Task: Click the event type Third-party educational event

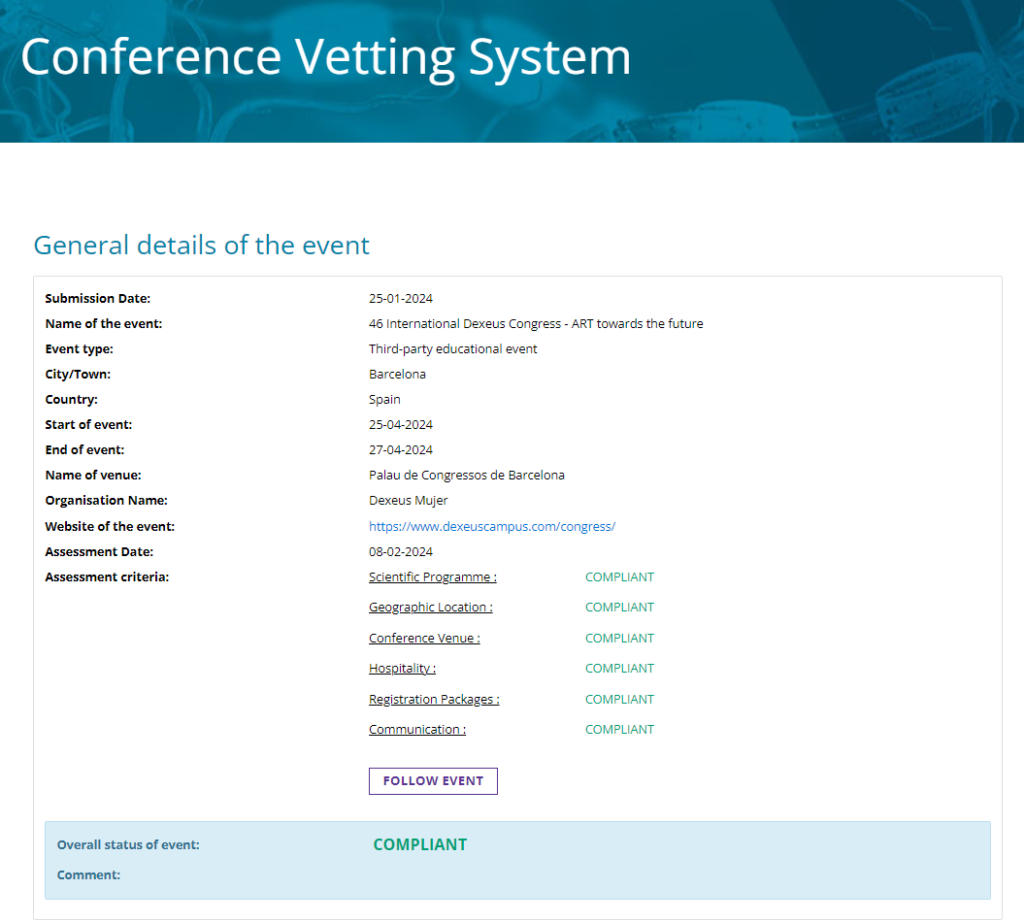Action: (x=453, y=349)
